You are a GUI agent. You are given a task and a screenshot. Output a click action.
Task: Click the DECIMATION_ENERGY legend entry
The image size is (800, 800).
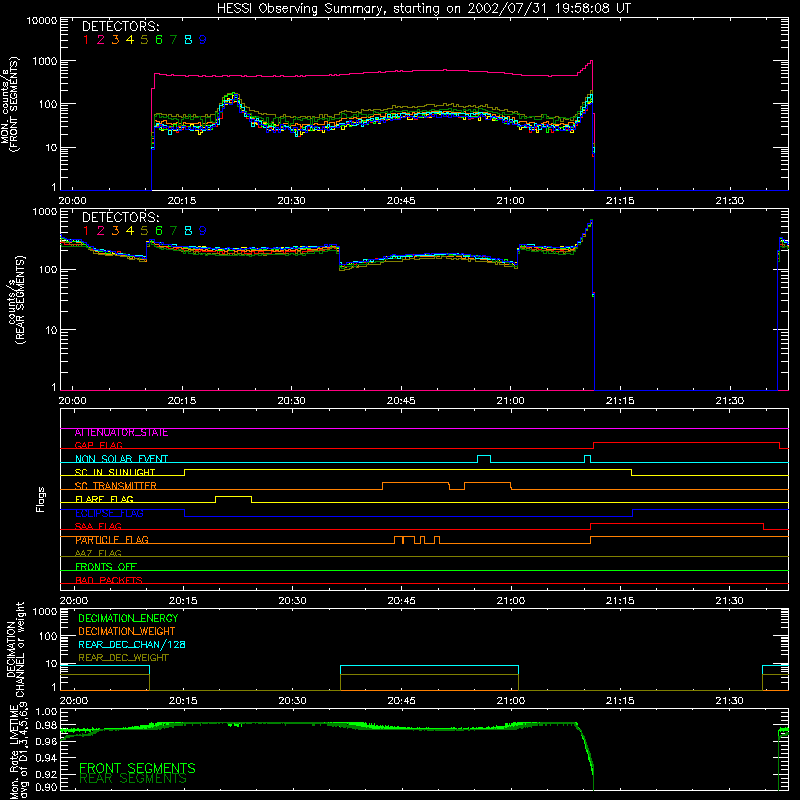(x=128, y=618)
